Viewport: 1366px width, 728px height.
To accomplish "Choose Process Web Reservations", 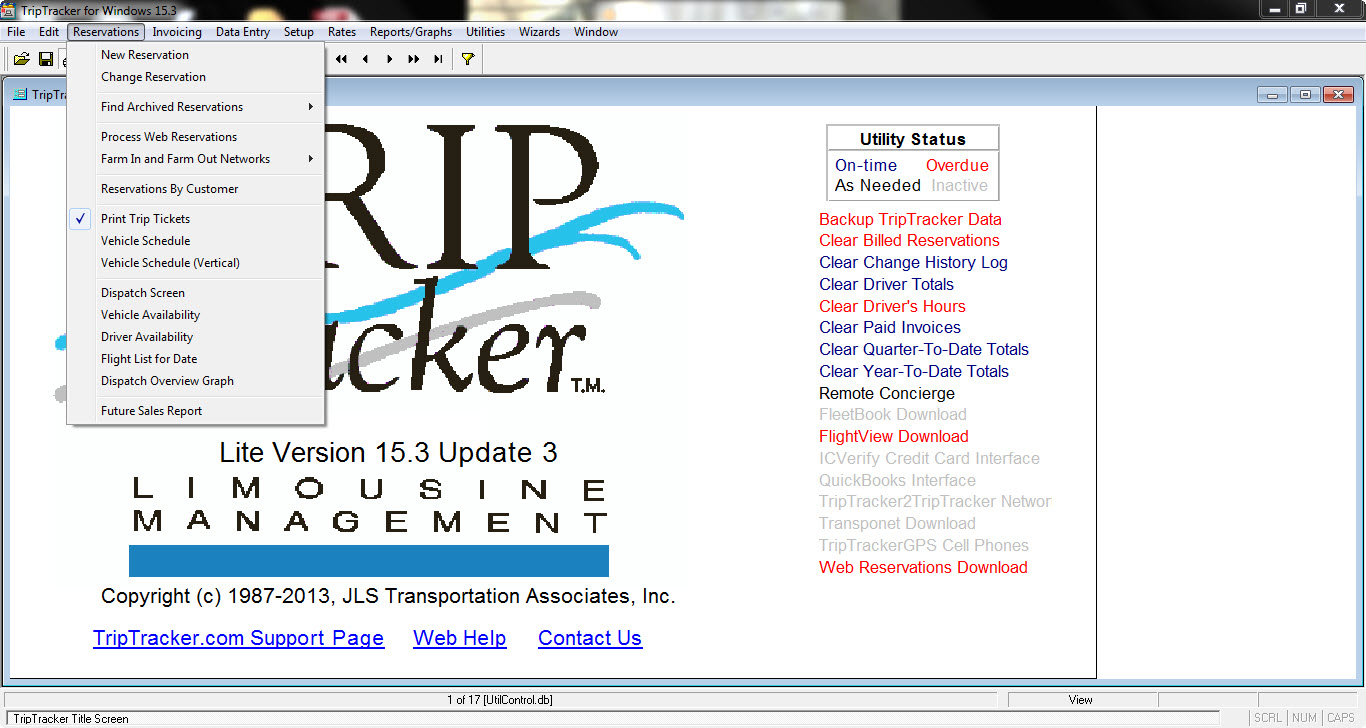I will tap(196, 137).
